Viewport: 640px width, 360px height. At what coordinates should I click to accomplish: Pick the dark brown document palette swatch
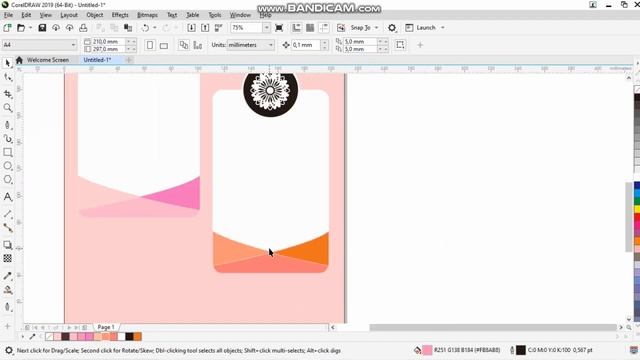click(x=65, y=336)
